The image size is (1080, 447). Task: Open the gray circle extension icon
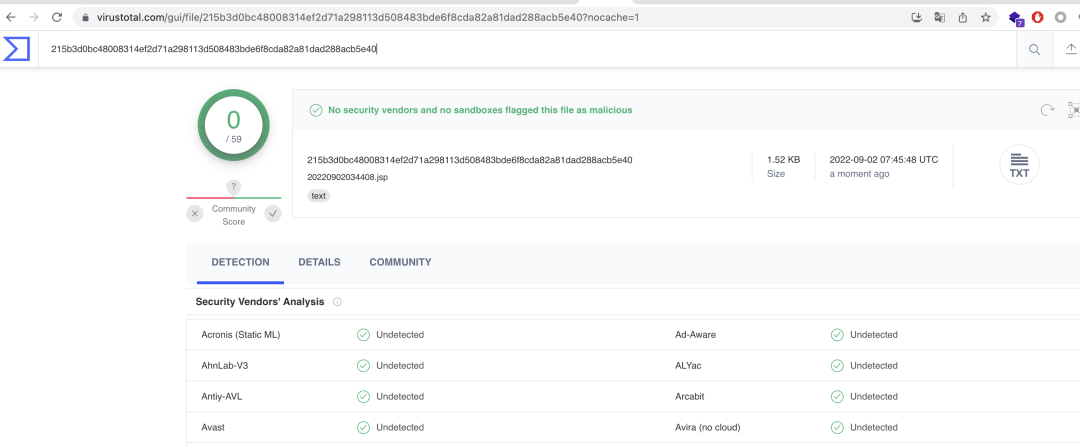pyautogui.click(x=1060, y=17)
